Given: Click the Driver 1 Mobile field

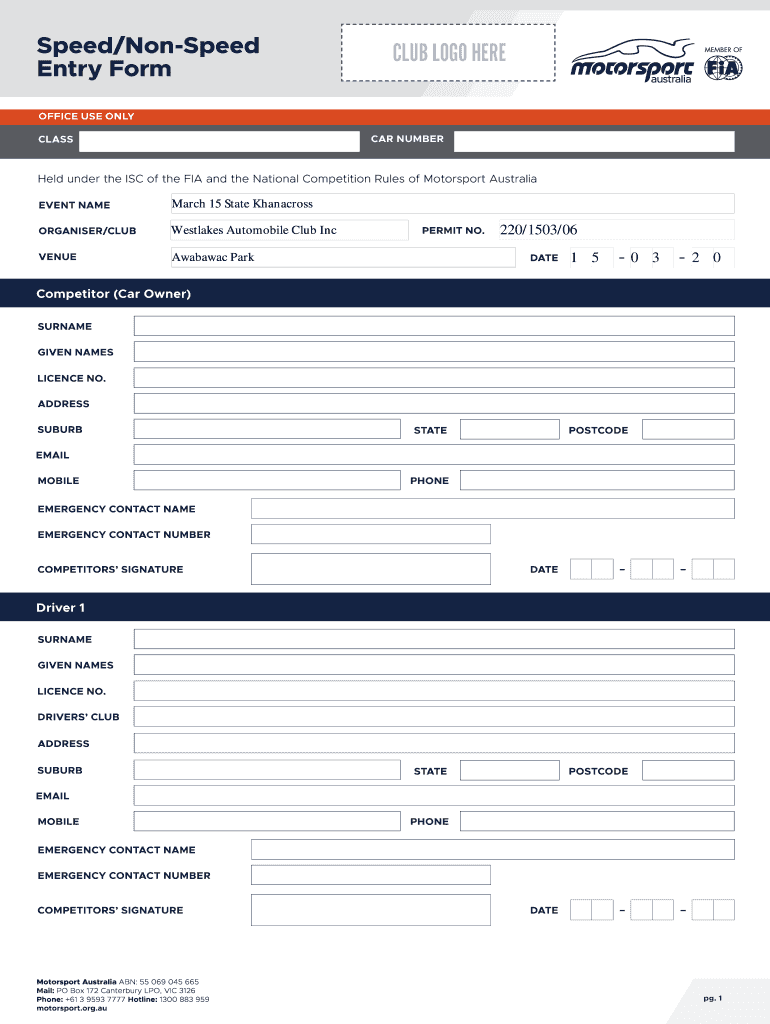Looking at the screenshot, I should [x=266, y=821].
